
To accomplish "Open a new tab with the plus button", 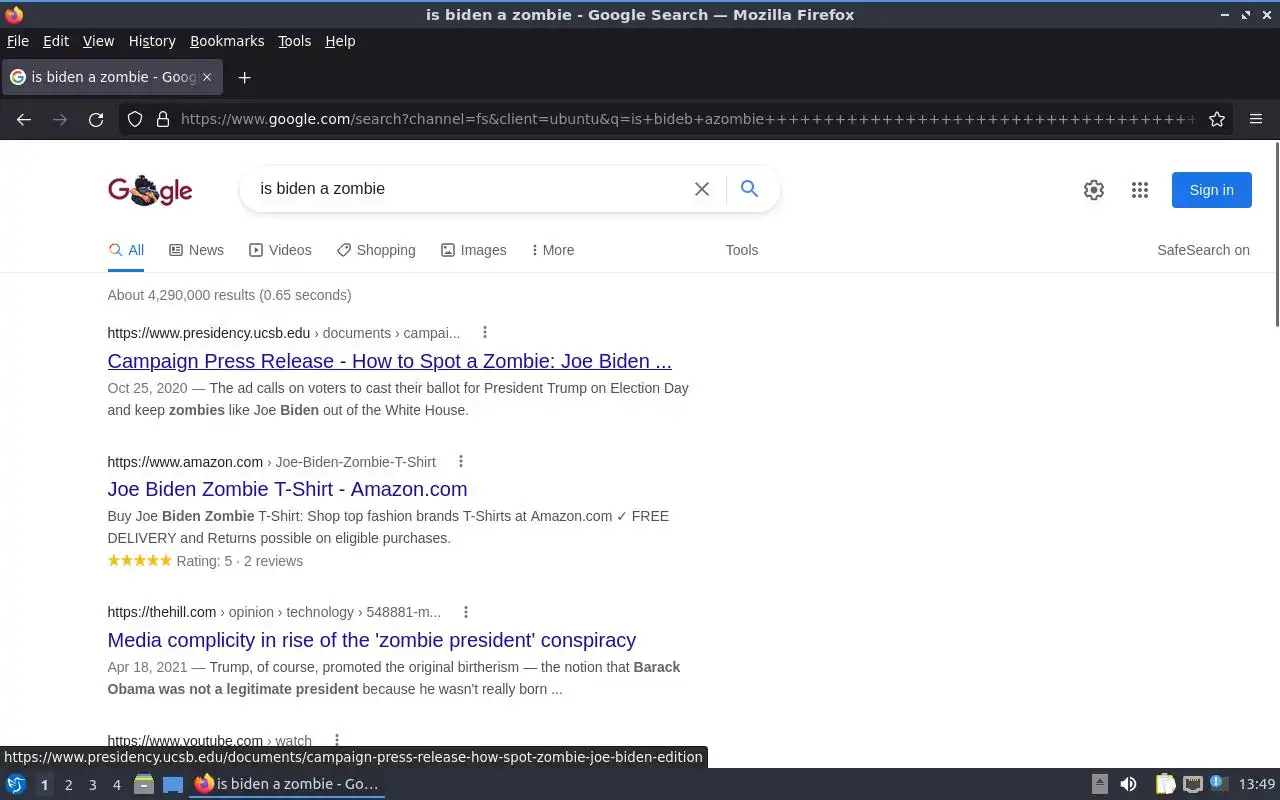I will click(244, 77).
